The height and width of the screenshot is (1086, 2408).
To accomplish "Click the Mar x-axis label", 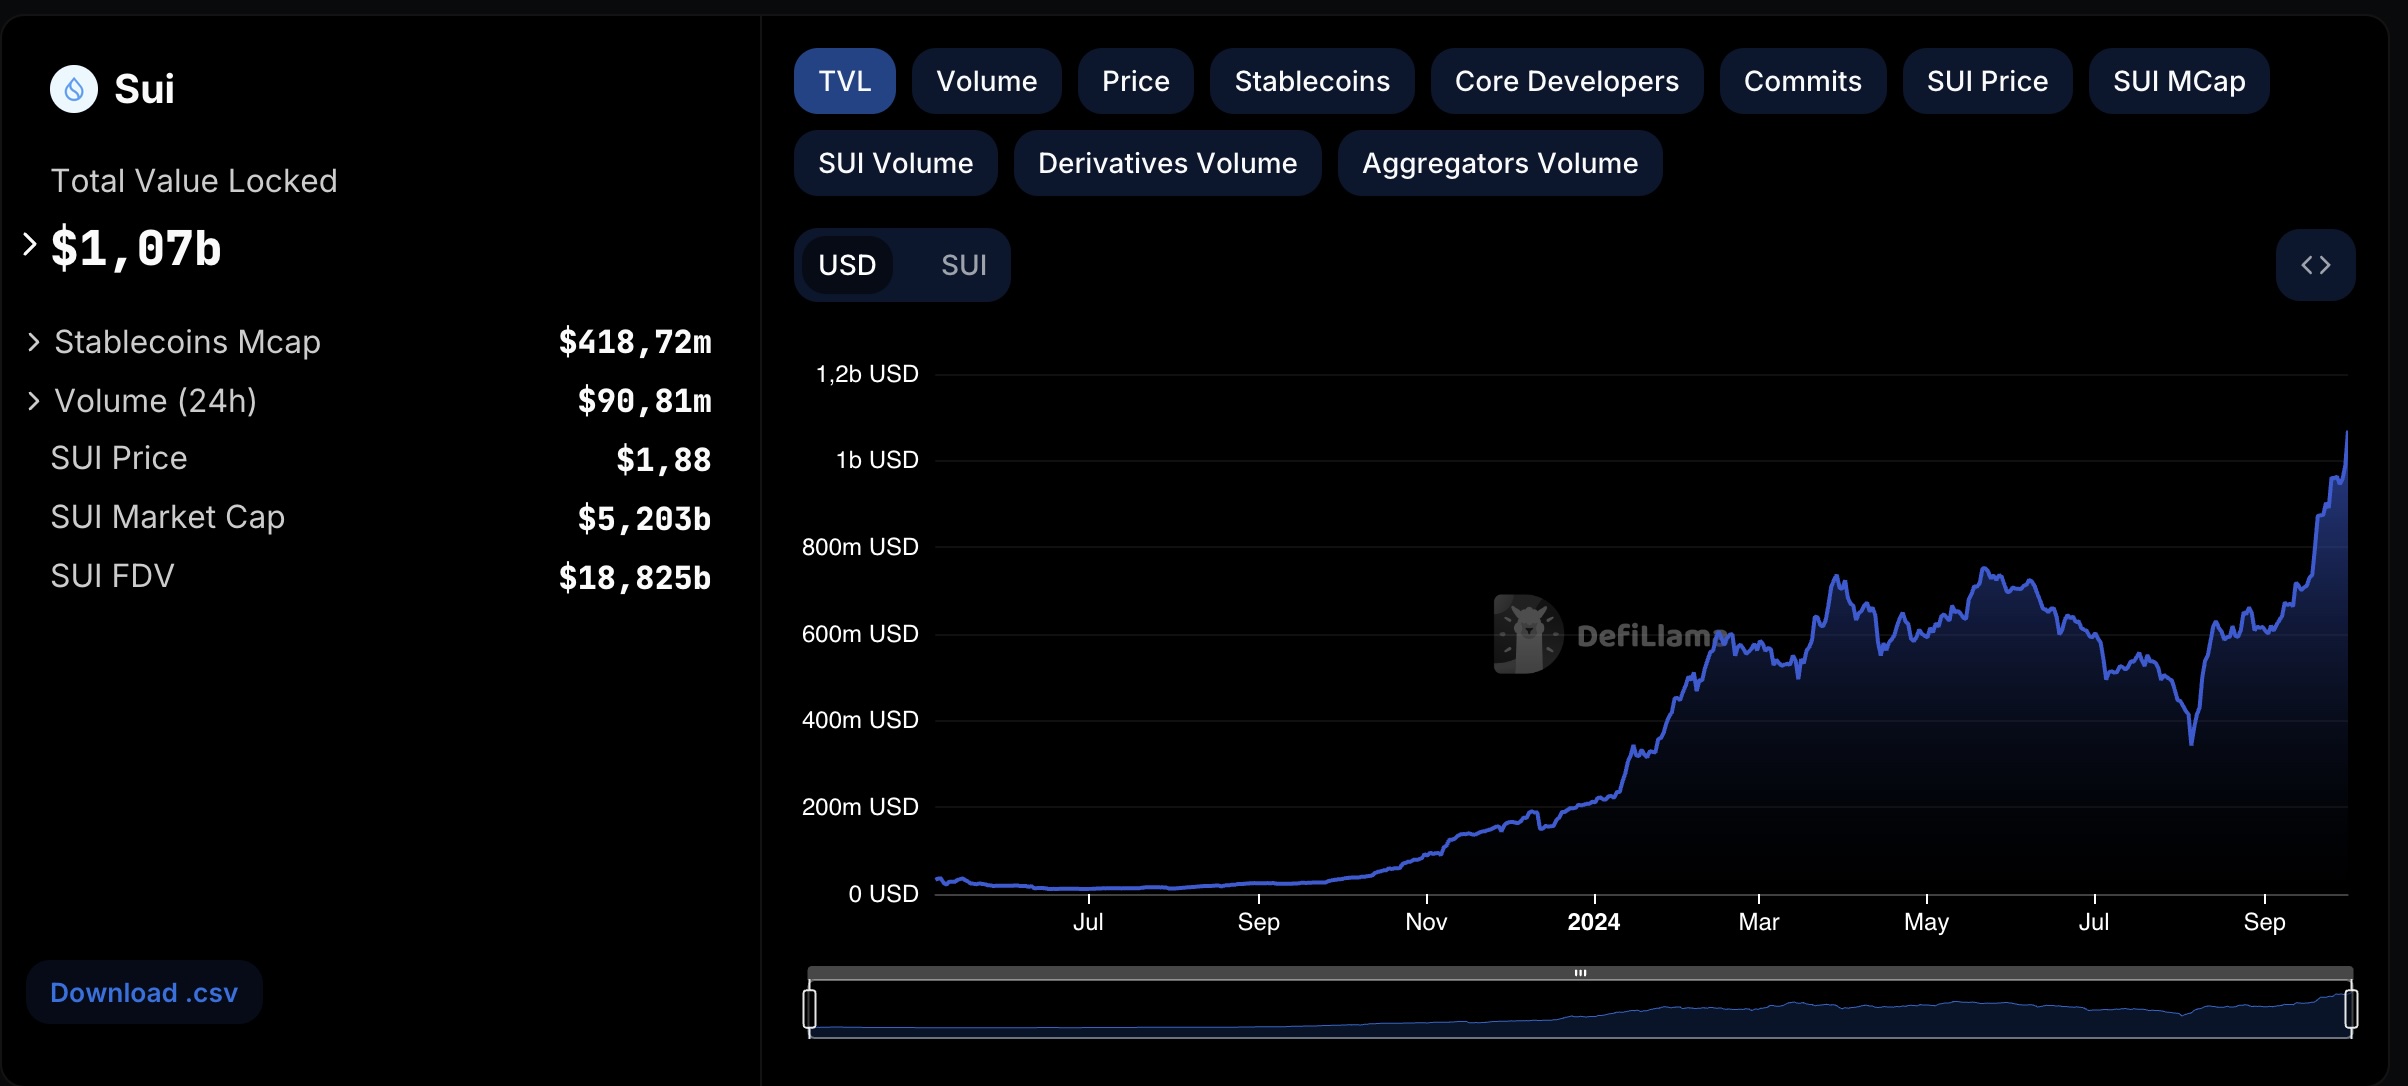I will pyautogui.click(x=1759, y=922).
